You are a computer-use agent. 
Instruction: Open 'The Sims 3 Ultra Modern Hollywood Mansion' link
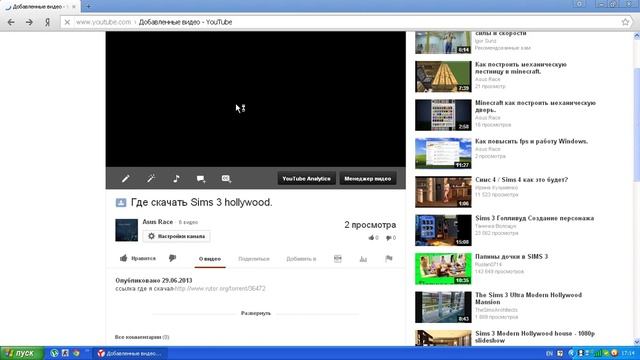pyautogui.click(x=528, y=298)
